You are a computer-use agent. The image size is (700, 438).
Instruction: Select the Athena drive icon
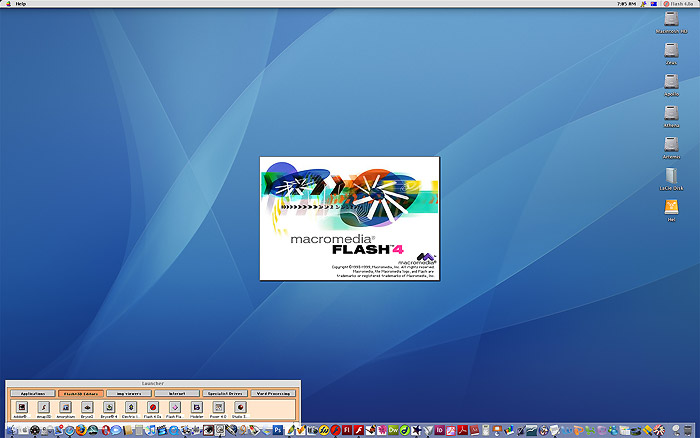coord(671,113)
